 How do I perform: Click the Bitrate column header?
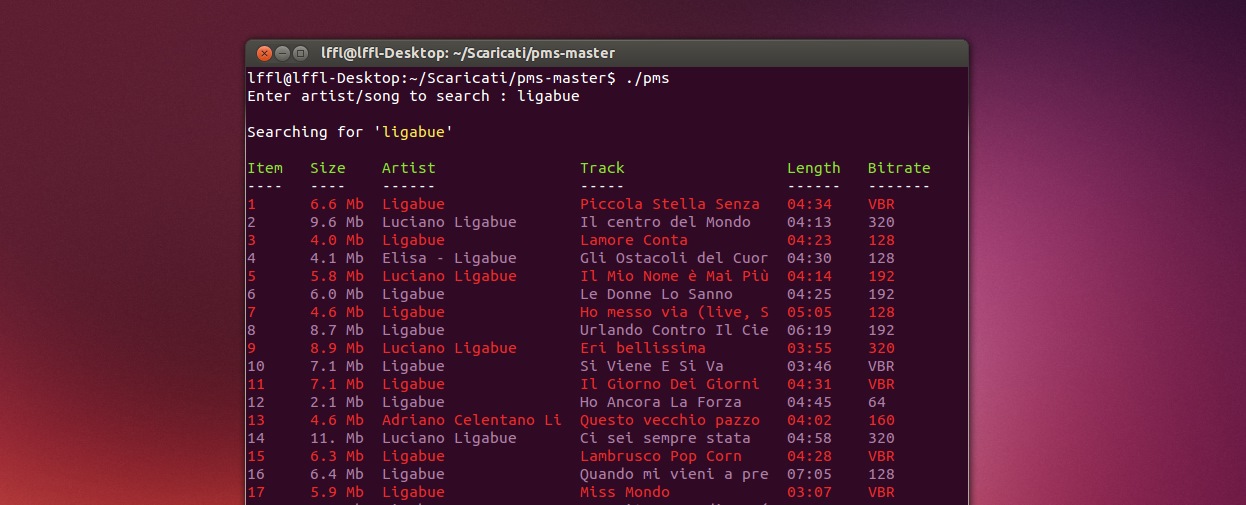[x=899, y=168]
